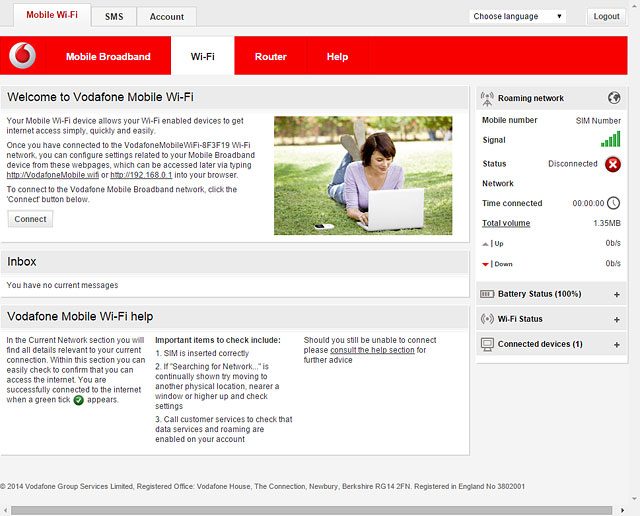Image resolution: width=640 pixels, height=516 pixels.
Task: Expand the Connected devices section
Action: coord(616,344)
